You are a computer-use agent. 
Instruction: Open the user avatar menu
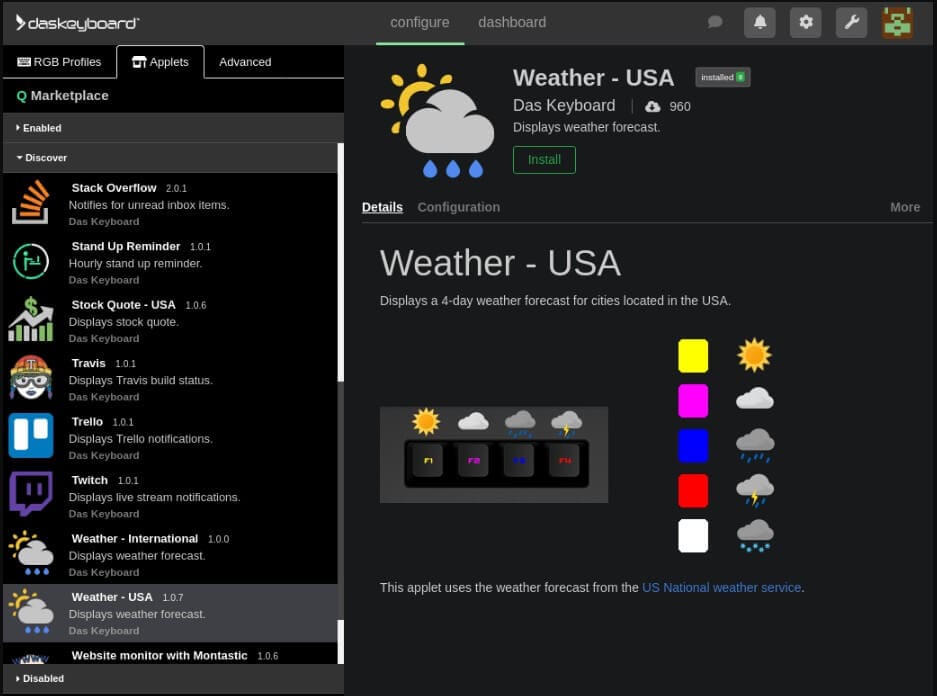click(x=898, y=23)
